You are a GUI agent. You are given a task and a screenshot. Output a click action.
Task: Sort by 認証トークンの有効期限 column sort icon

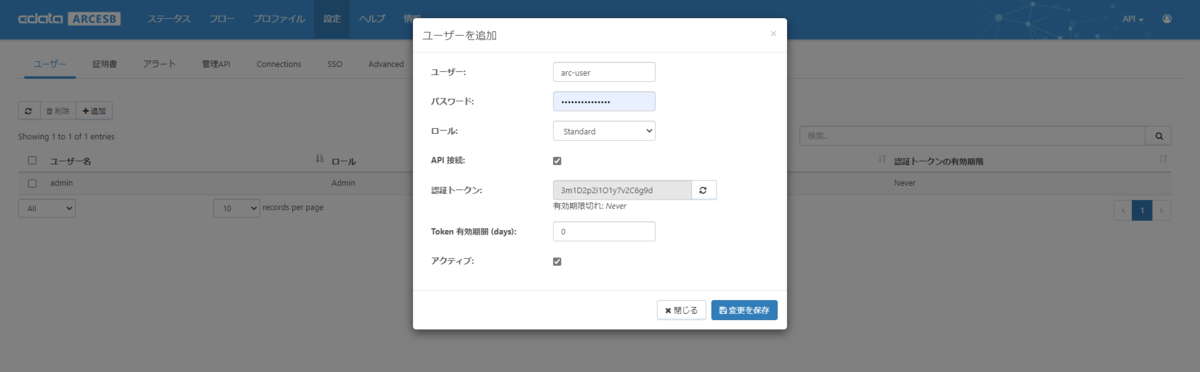(1163, 160)
